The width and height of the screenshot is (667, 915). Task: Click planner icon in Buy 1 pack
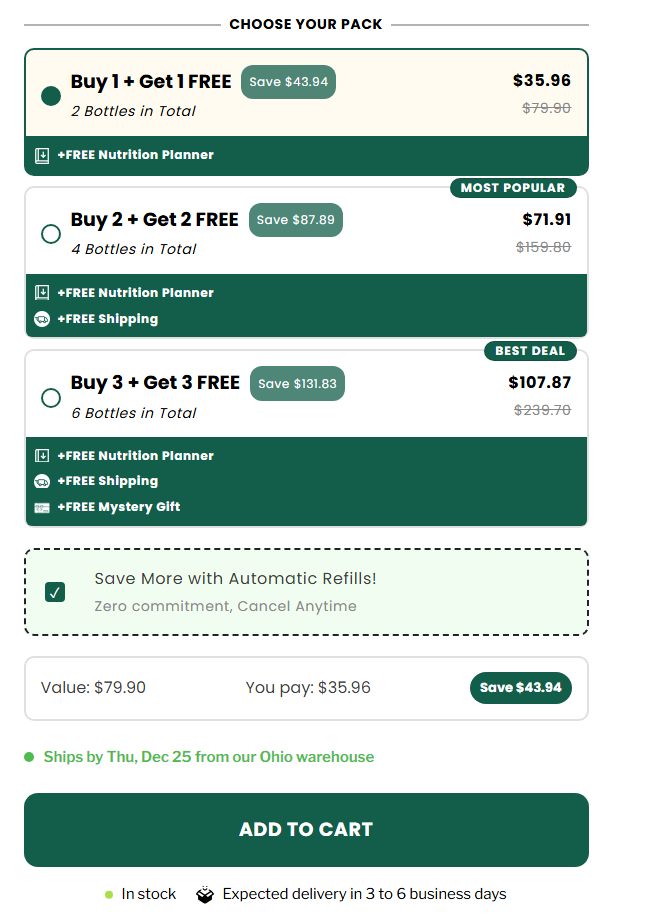[x=42, y=155]
